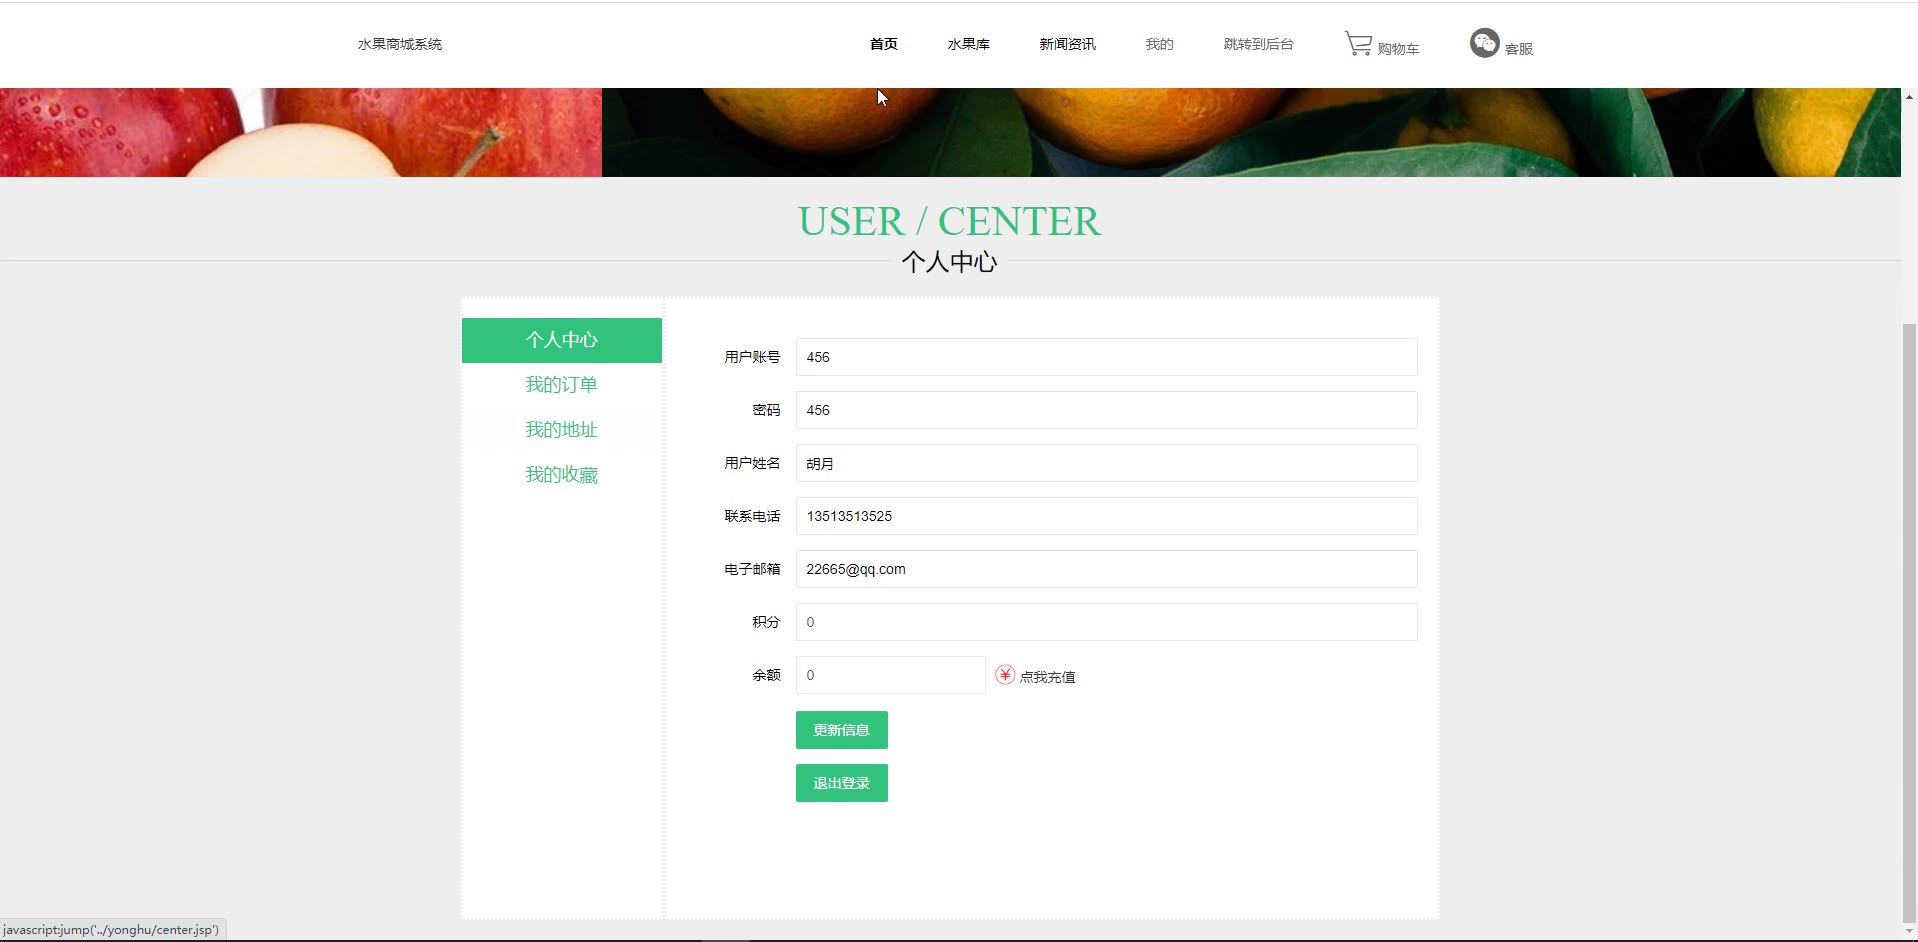Open 我的地址 in sidebar
Screen dimensions: 1918x942
562,430
